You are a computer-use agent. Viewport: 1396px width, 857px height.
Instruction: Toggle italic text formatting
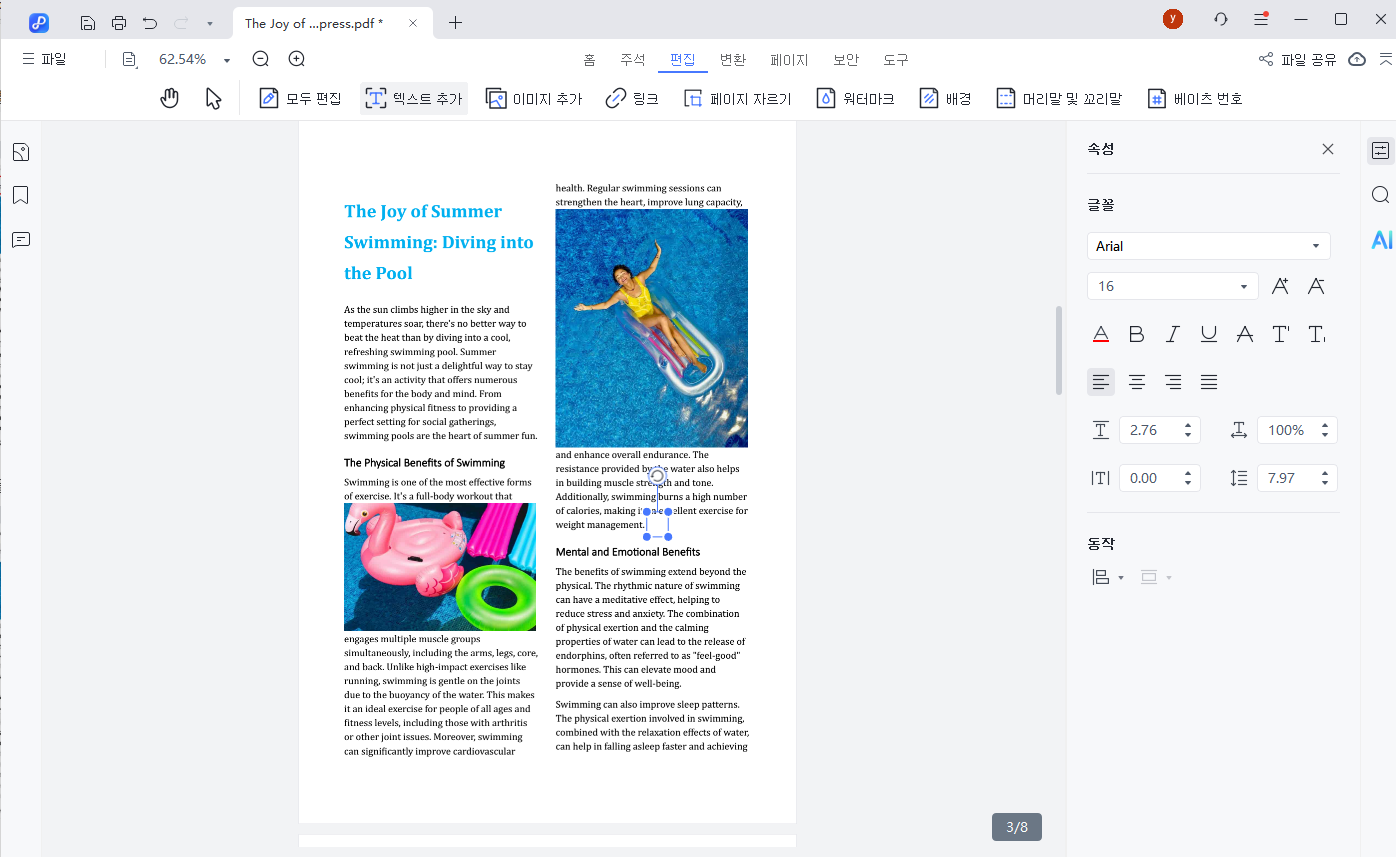(x=1172, y=334)
